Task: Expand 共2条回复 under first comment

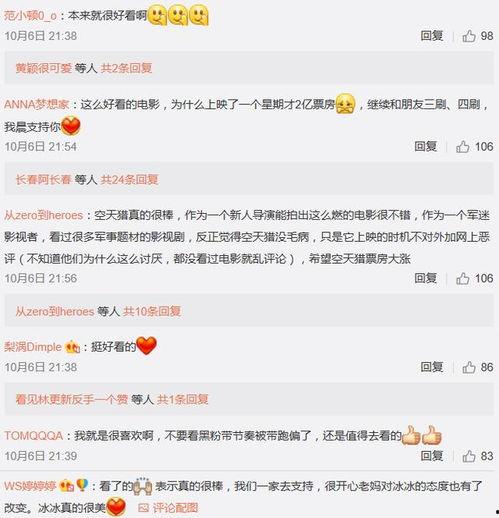Action: coord(126,68)
